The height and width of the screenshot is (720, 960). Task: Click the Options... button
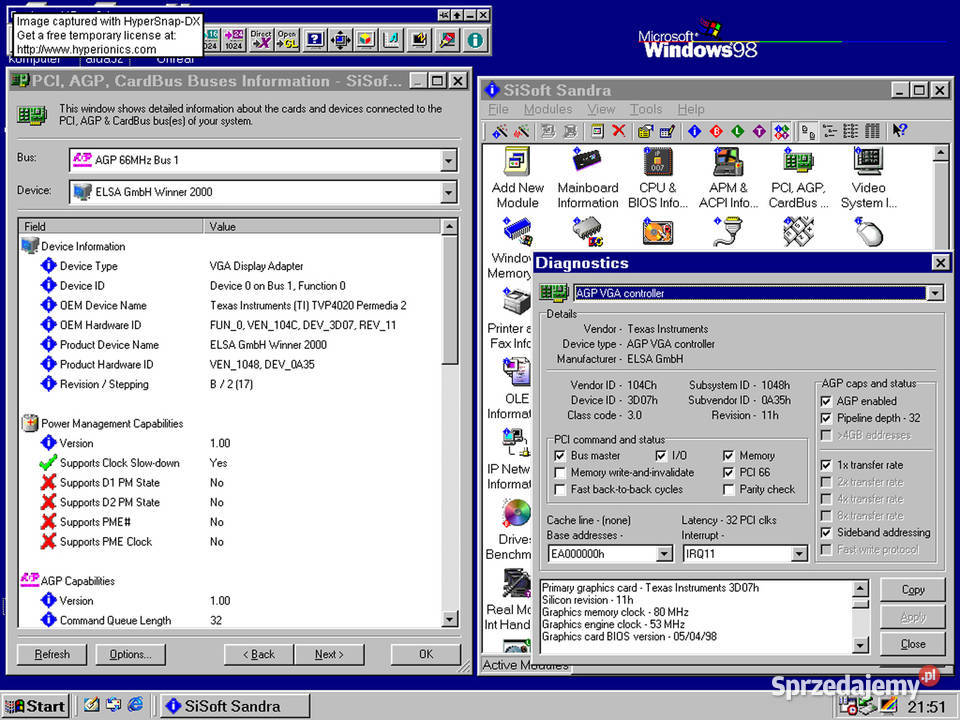tap(130, 654)
